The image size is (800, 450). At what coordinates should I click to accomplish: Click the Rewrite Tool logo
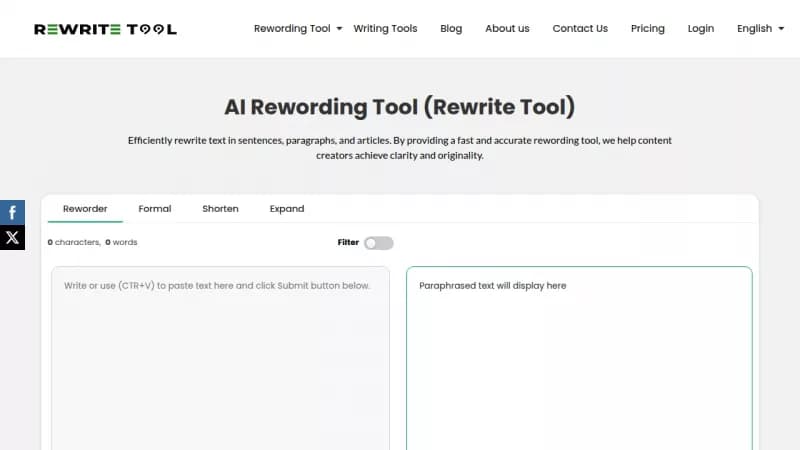[x=105, y=29]
